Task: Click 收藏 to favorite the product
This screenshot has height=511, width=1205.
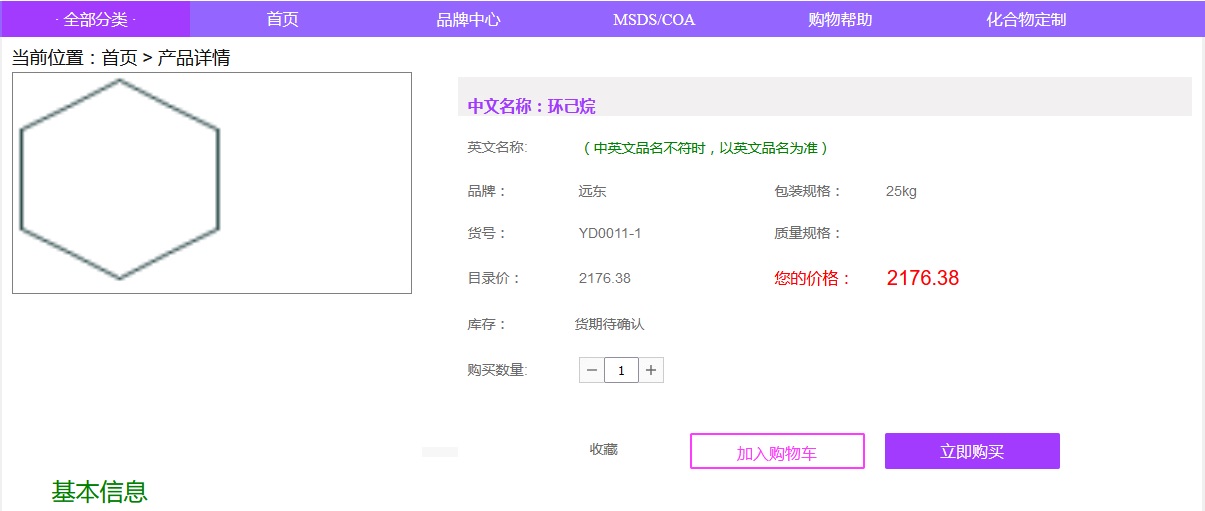Action: coord(604,450)
